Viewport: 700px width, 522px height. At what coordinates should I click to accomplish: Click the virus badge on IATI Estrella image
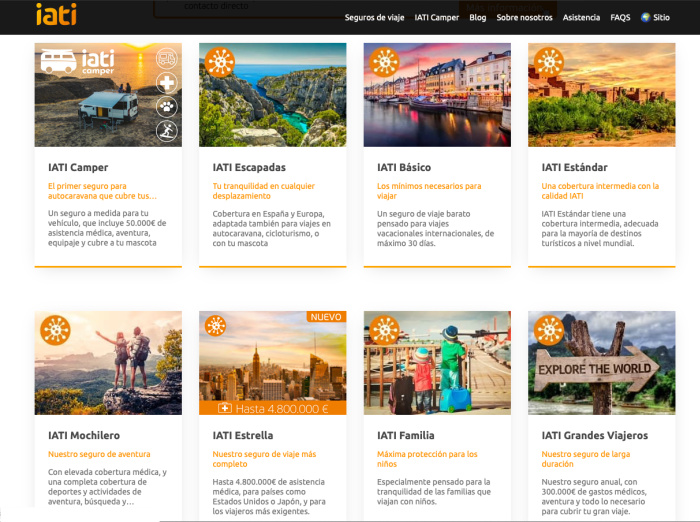(216, 326)
